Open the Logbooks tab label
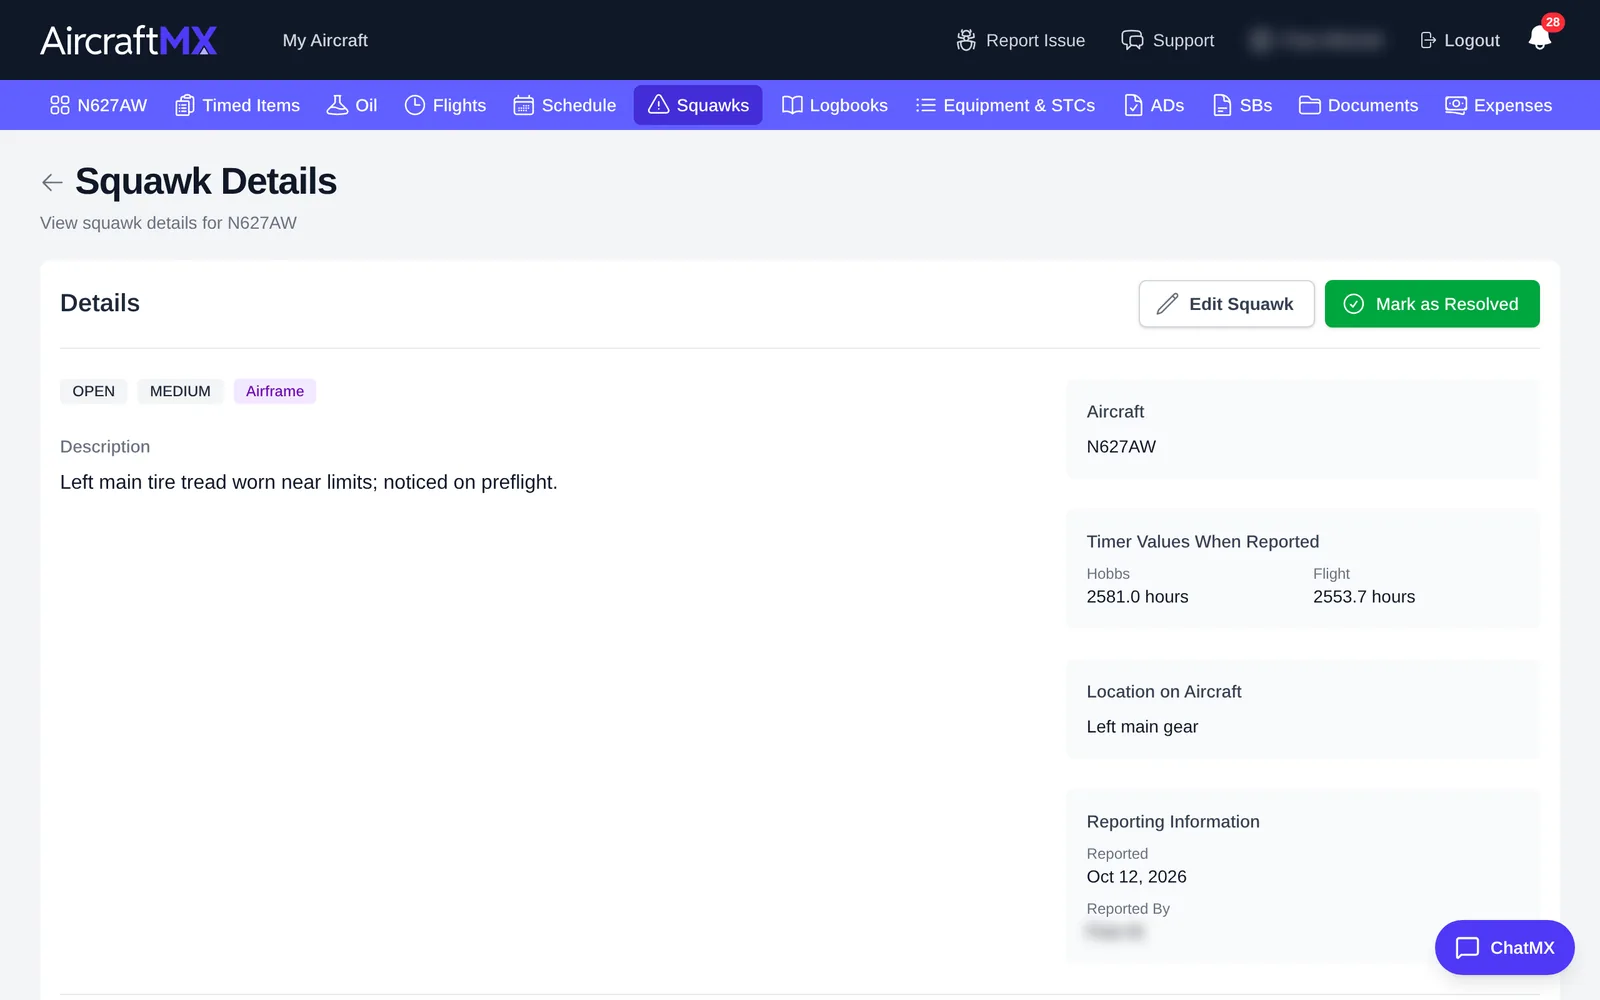The height and width of the screenshot is (1000, 1600). (x=849, y=105)
